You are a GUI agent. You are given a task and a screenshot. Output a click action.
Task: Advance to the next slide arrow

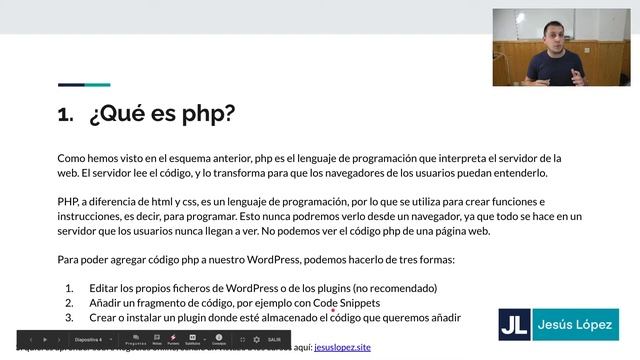point(59,340)
